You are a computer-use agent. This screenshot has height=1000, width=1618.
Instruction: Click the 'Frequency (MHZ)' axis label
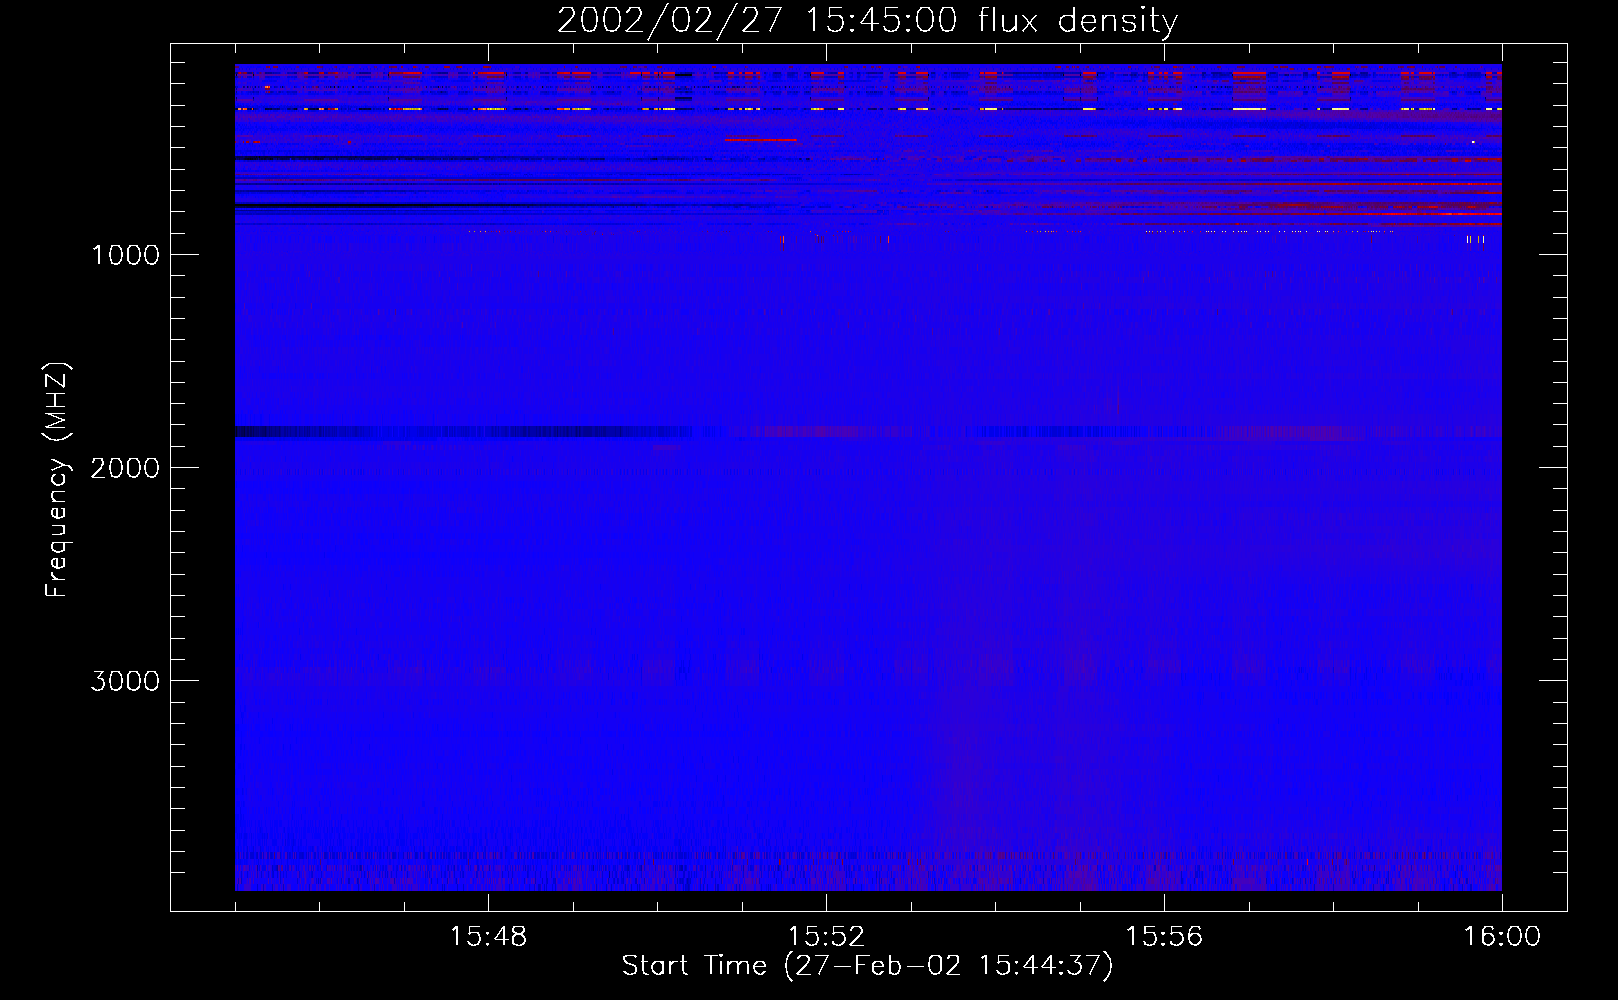[x=58, y=480]
